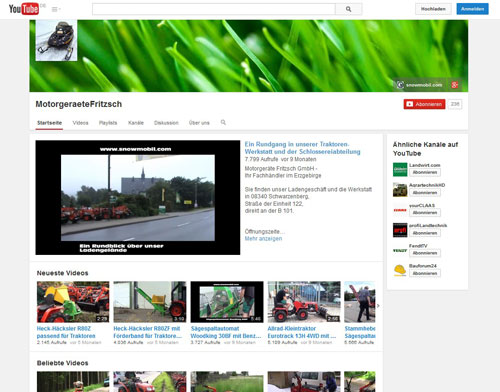The width and height of the screenshot is (500, 392).
Task: Show next videos with right arrow
Action: pyautogui.click(x=378, y=305)
